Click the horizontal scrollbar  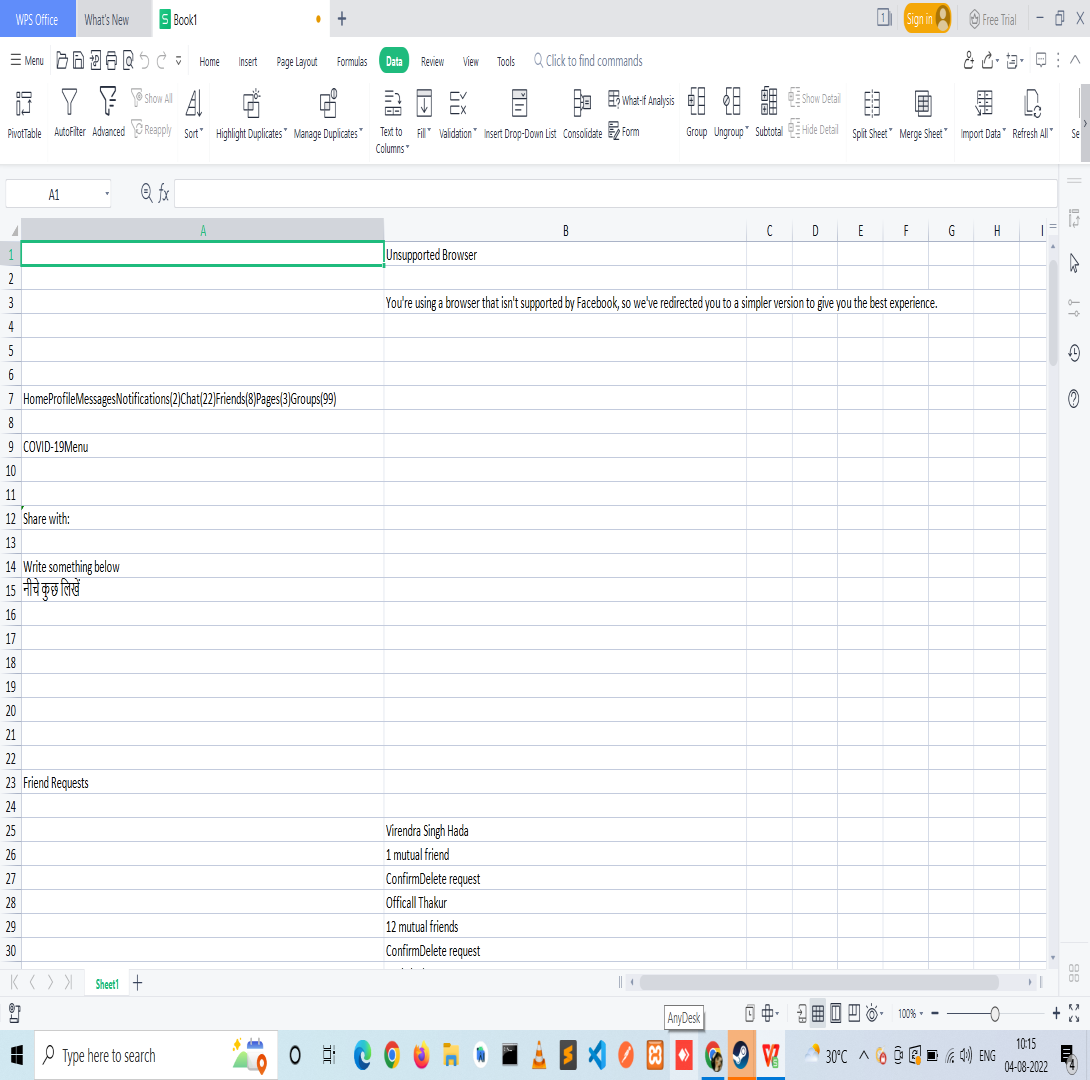[x=819, y=982]
